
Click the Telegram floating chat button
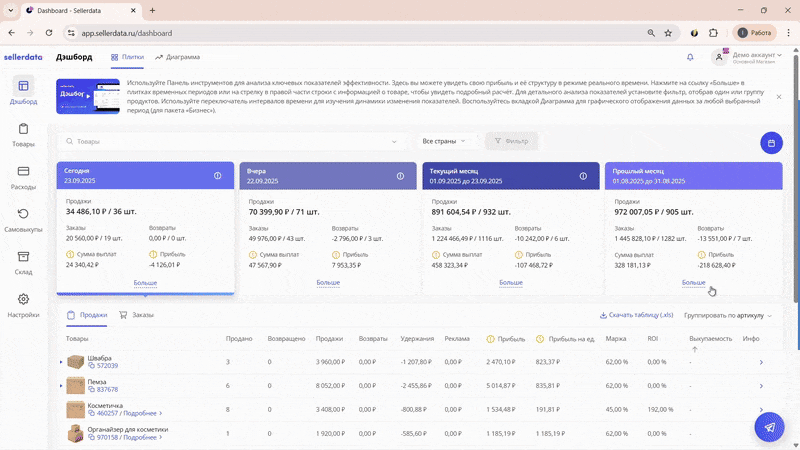point(769,427)
